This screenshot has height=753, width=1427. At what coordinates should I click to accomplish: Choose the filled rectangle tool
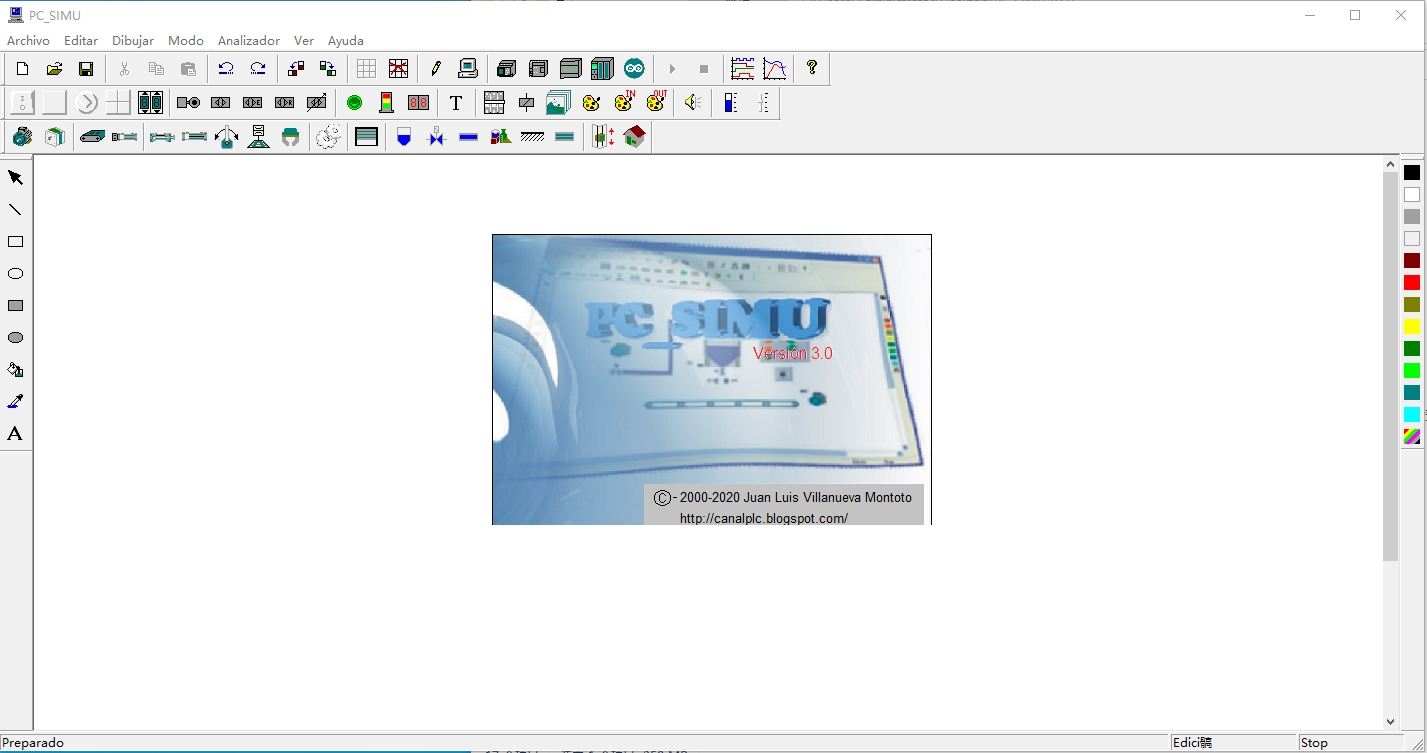(16, 306)
